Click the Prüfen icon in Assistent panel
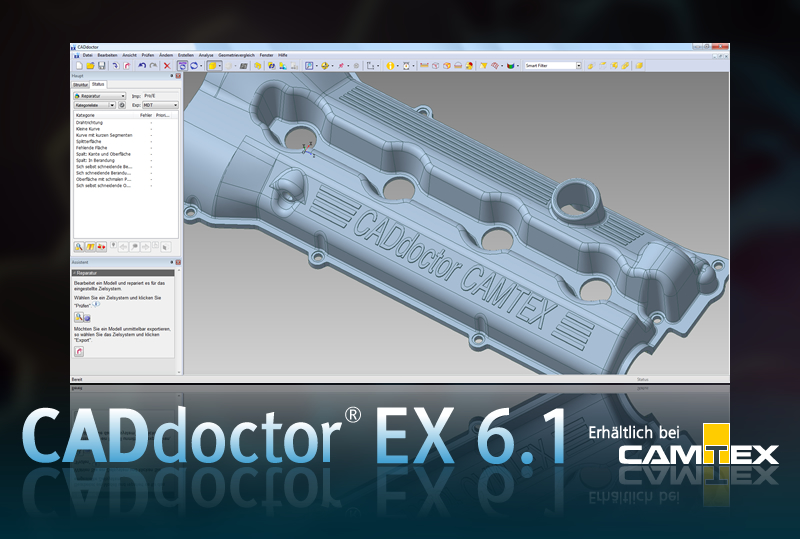Viewport: 800px width, 539px height. (79, 317)
